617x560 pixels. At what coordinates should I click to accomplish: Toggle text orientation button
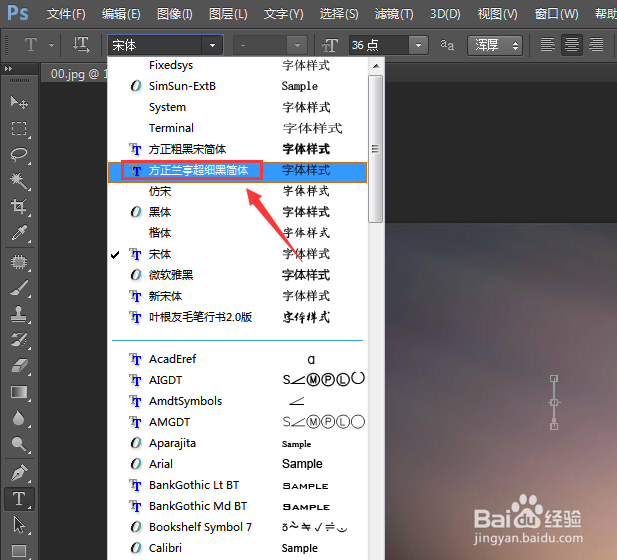[x=81, y=45]
